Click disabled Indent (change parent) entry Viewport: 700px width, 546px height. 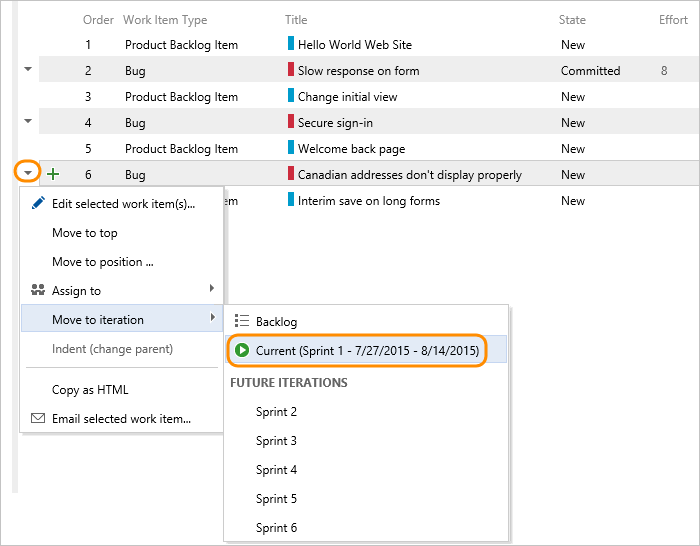[x=122, y=349]
